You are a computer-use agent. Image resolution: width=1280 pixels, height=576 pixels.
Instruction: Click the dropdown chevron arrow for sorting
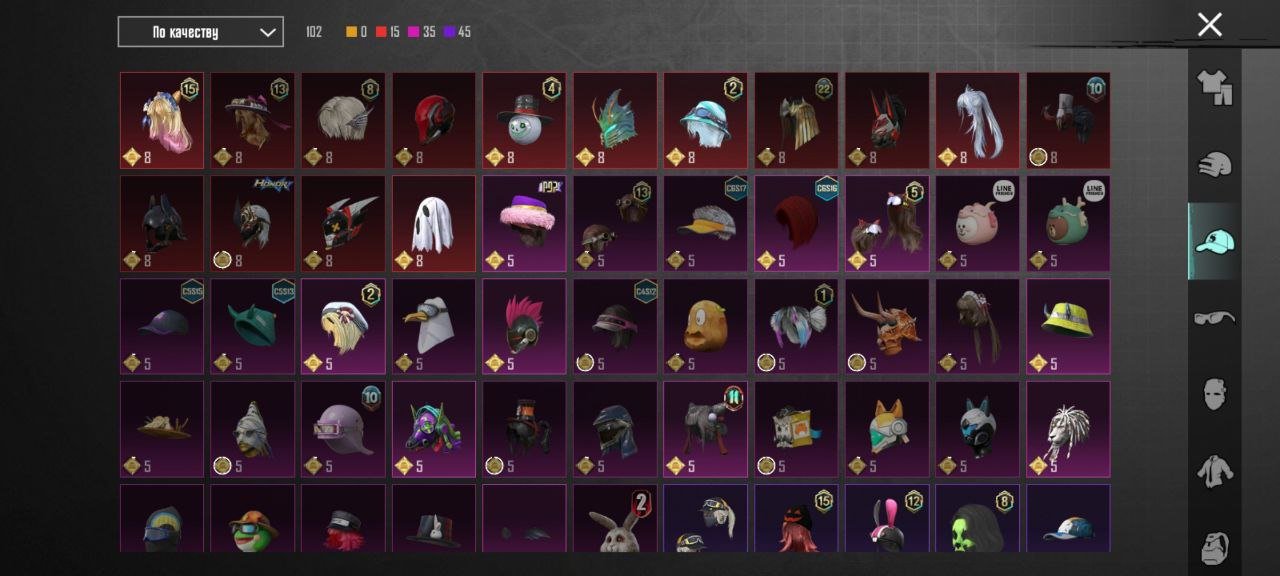tap(267, 32)
